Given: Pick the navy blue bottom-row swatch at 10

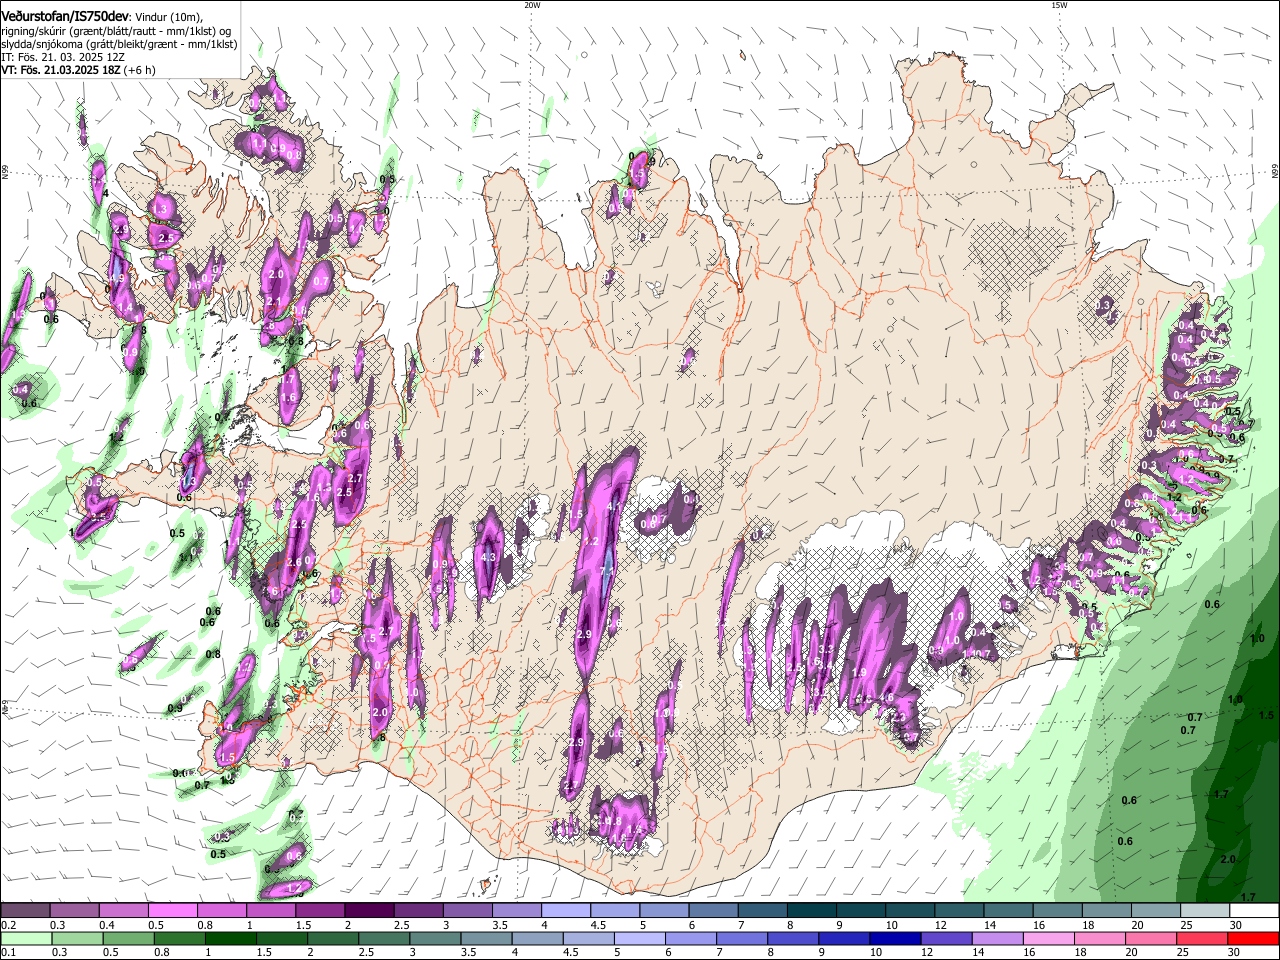Looking at the screenshot, I should [x=894, y=939].
